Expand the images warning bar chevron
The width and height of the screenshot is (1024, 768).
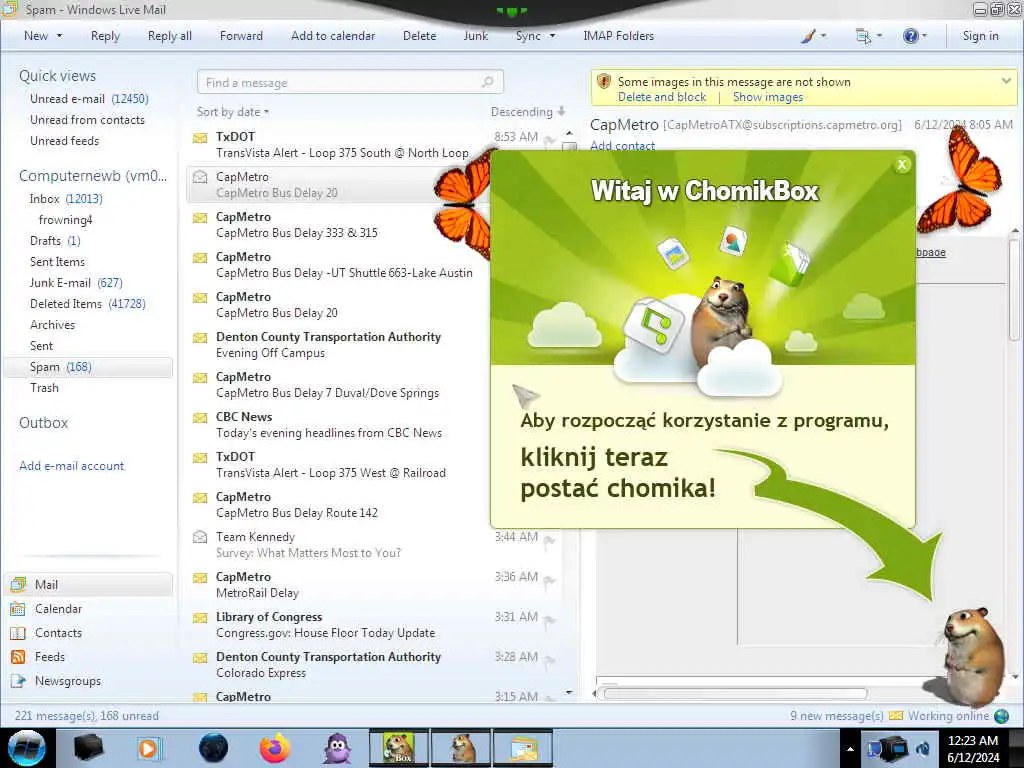[1006, 81]
